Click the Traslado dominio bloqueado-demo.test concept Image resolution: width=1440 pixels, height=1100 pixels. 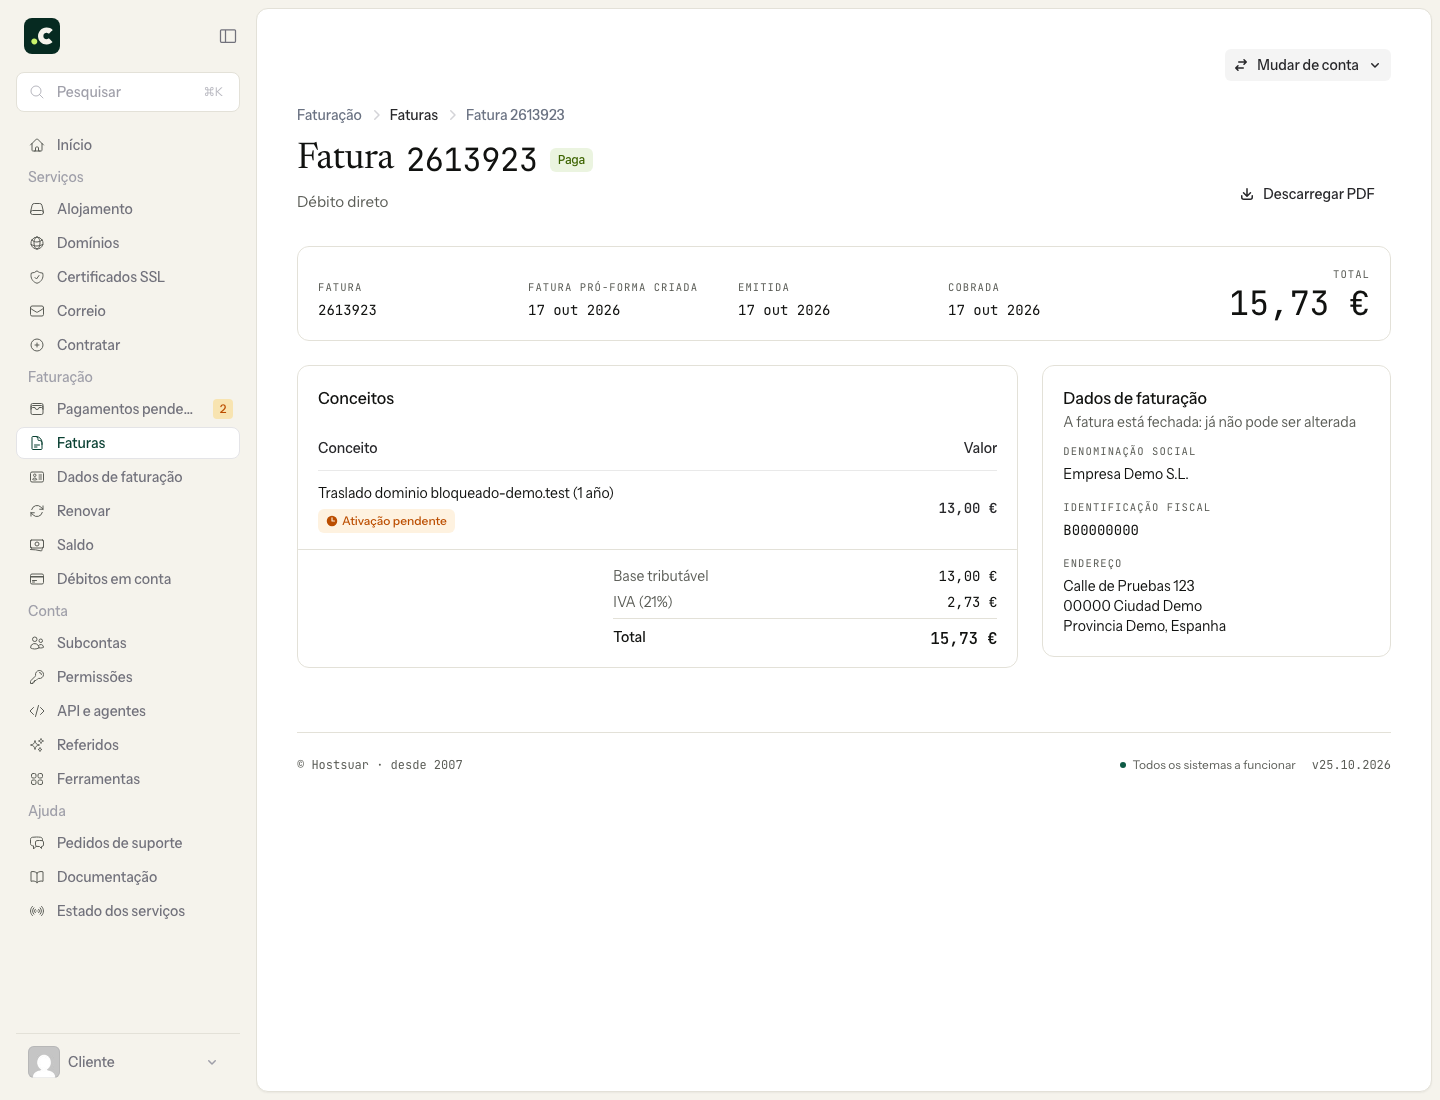pyautogui.click(x=466, y=493)
